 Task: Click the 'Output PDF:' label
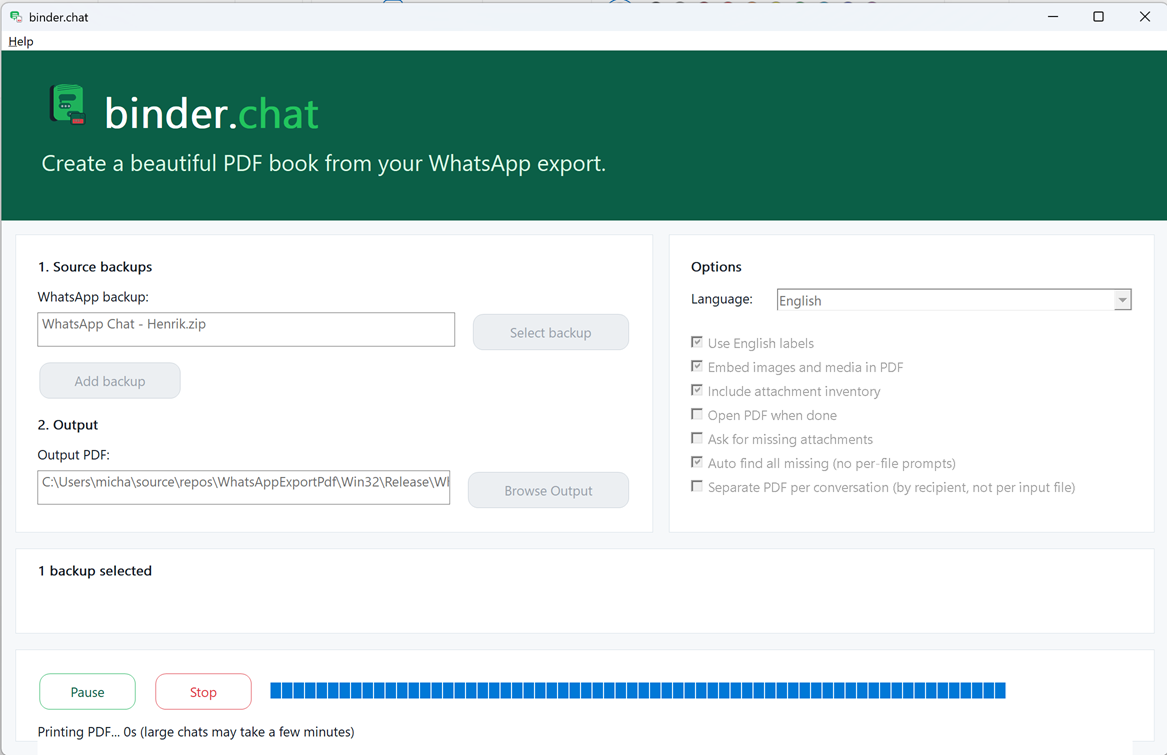click(74, 455)
